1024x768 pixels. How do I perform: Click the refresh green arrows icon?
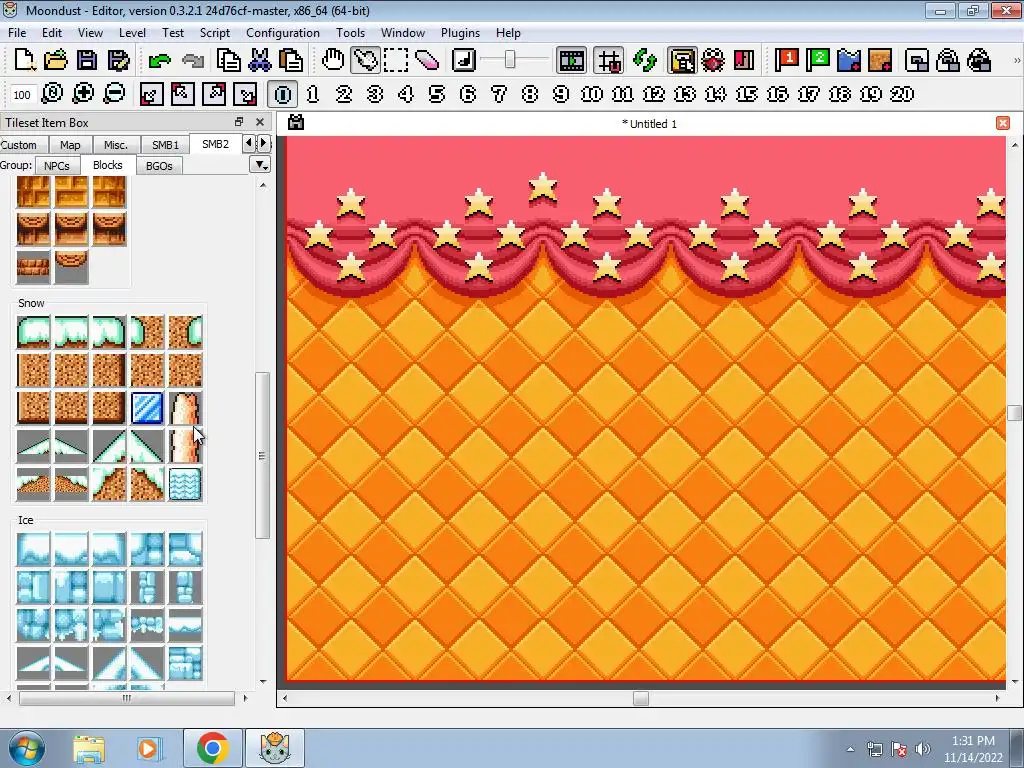645,60
